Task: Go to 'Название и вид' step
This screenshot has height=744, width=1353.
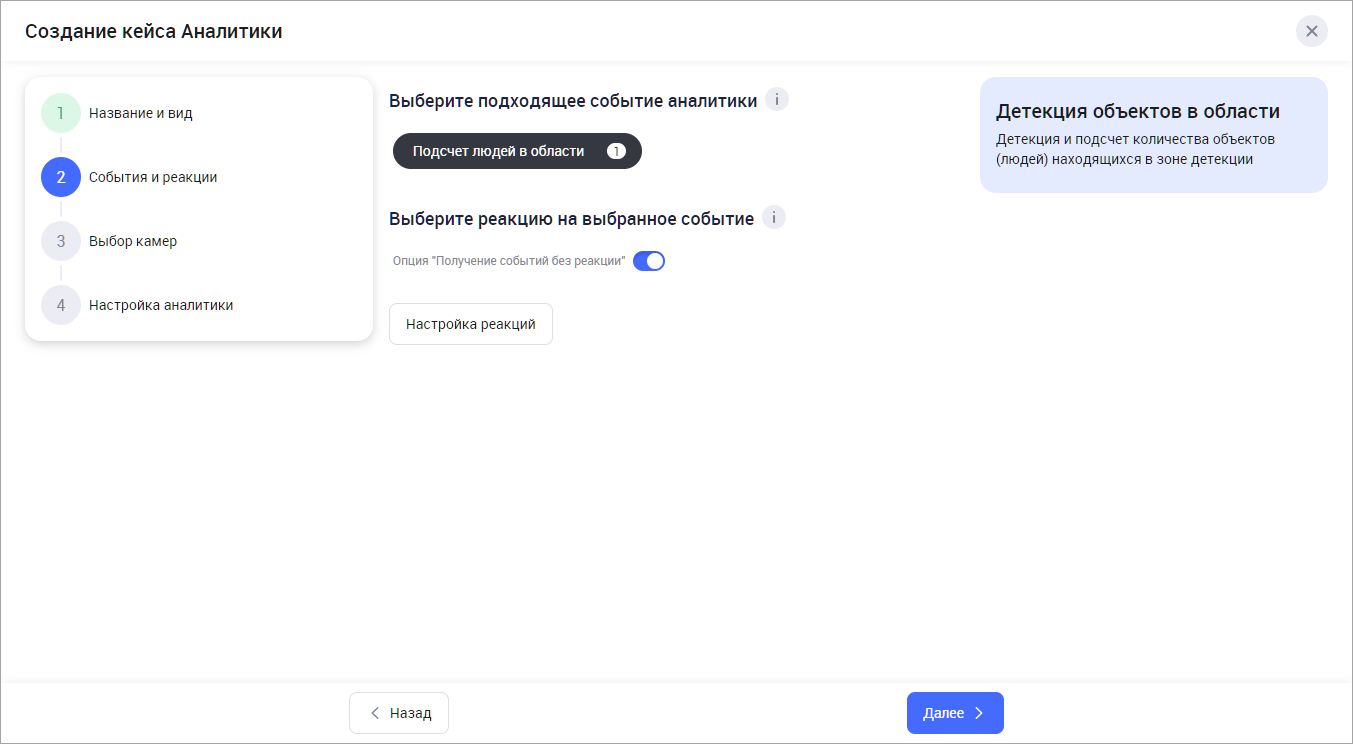Action: point(140,113)
